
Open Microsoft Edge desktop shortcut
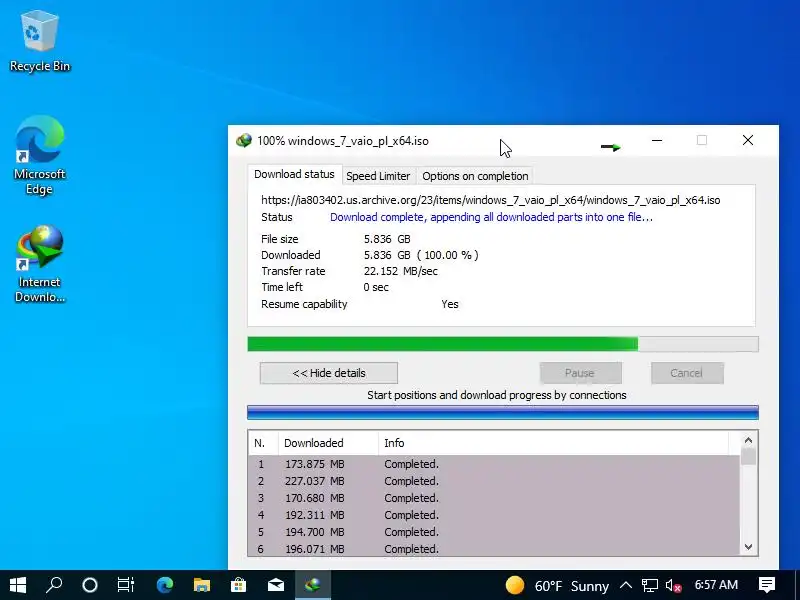[x=40, y=155]
